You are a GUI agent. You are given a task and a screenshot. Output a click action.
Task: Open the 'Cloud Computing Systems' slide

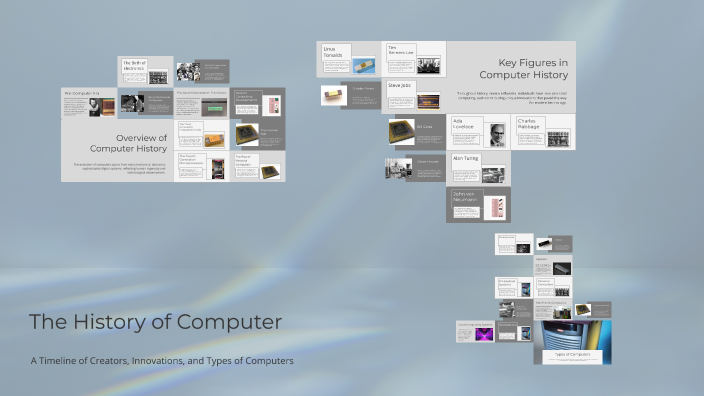(x=475, y=332)
